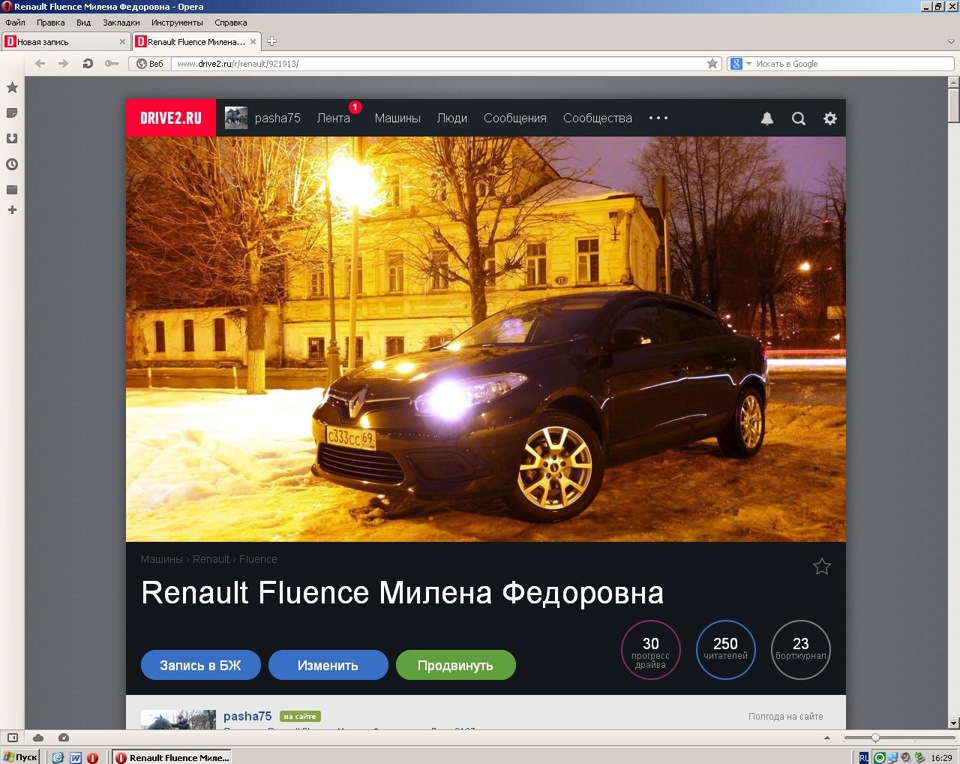Open the notifications bell icon
The height and width of the screenshot is (764, 960).
click(767, 118)
